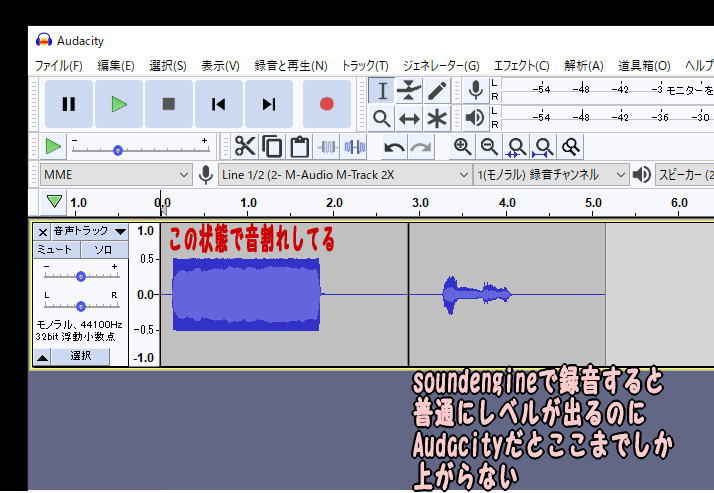Click the 1.0 vertical scale label
Screen dimensions: 714x493
(145, 231)
